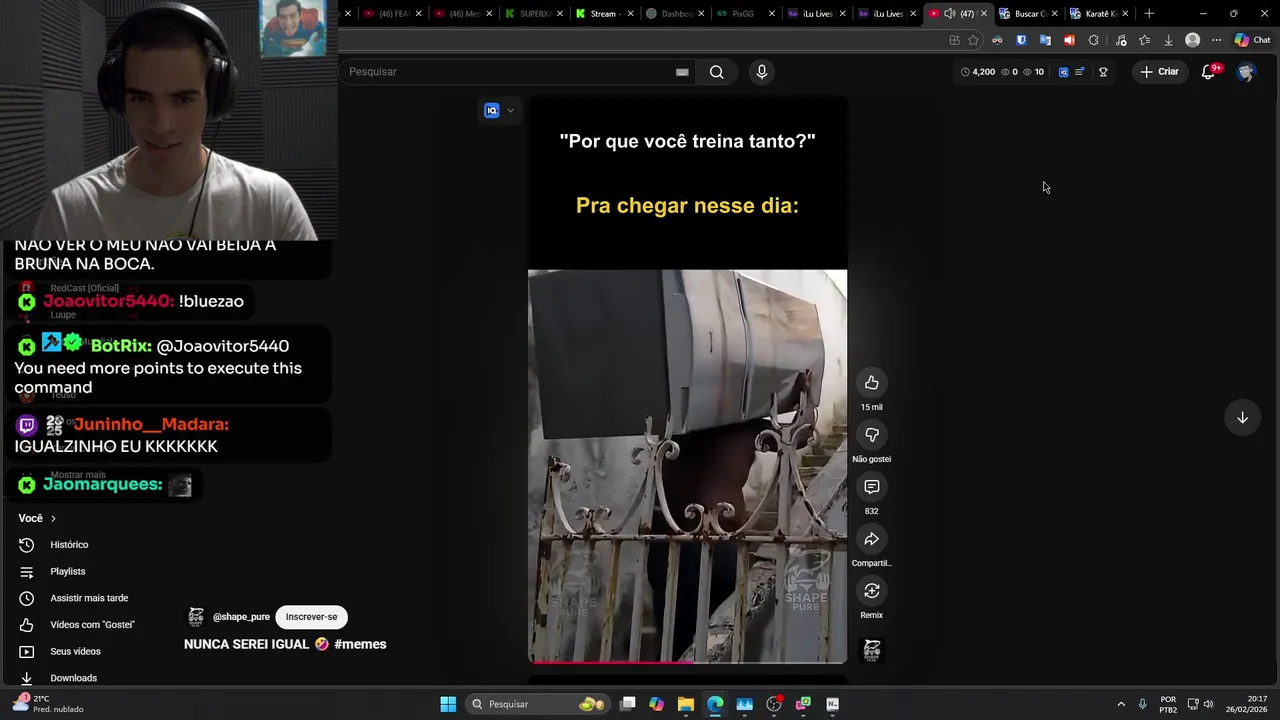Switch to the PixGG browser tab
The height and width of the screenshot is (720, 1280).
[743, 14]
